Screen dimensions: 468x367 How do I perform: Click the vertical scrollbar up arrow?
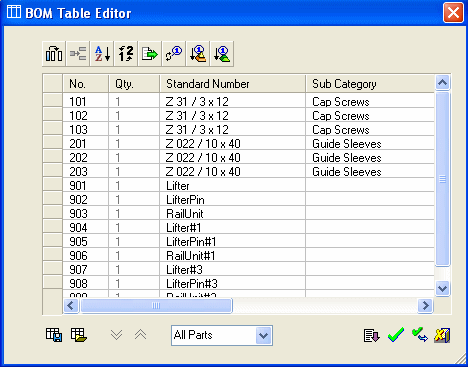(x=442, y=82)
